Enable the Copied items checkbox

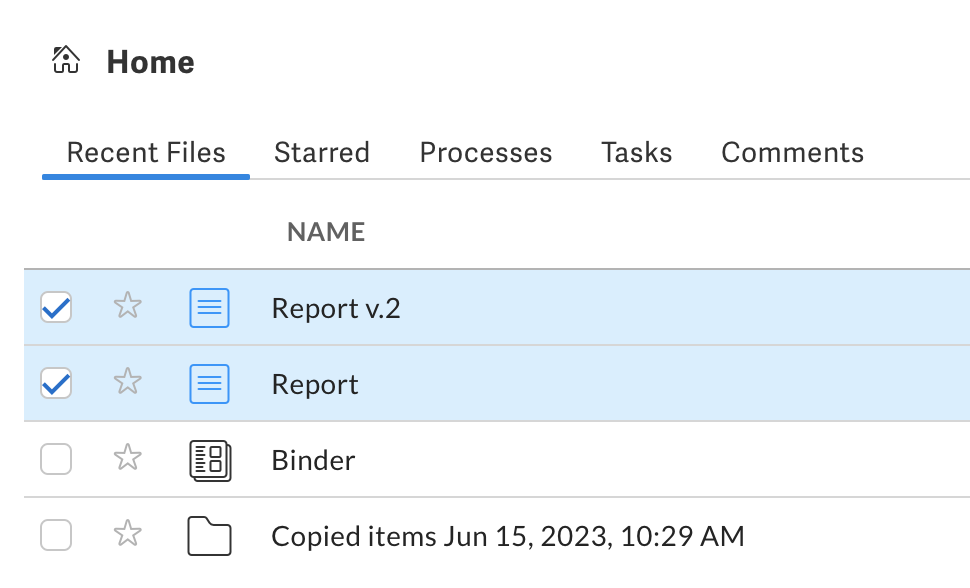(55, 536)
